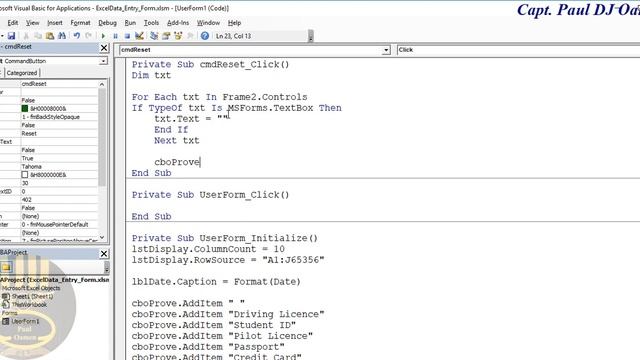This screenshot has width=640, height=360.
Task: Click the AddItem "Driving Licence" line
Action: point(228,314)
